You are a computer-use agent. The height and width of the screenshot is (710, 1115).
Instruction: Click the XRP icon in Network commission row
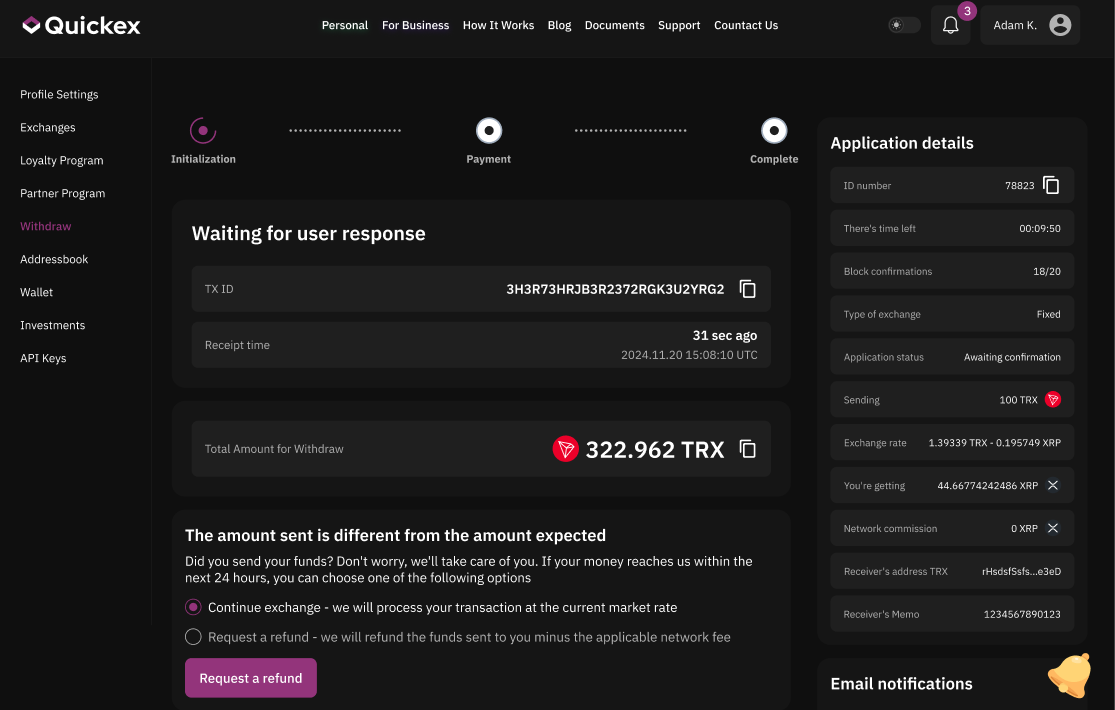[x=1052, y=528]
